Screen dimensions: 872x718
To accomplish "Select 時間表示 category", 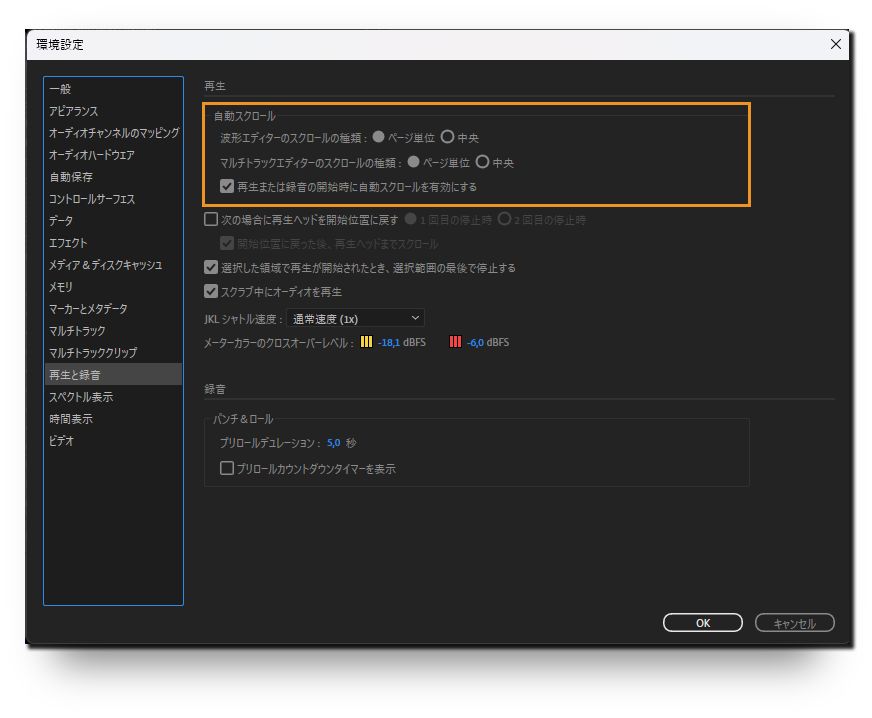I will click(113, 419).
